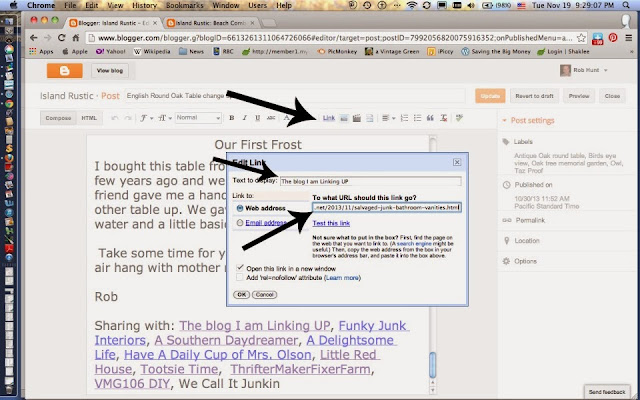This screenshot has width=640, height=400.
Task: Open the text alignment dropdown
Action: pos(388,118)
